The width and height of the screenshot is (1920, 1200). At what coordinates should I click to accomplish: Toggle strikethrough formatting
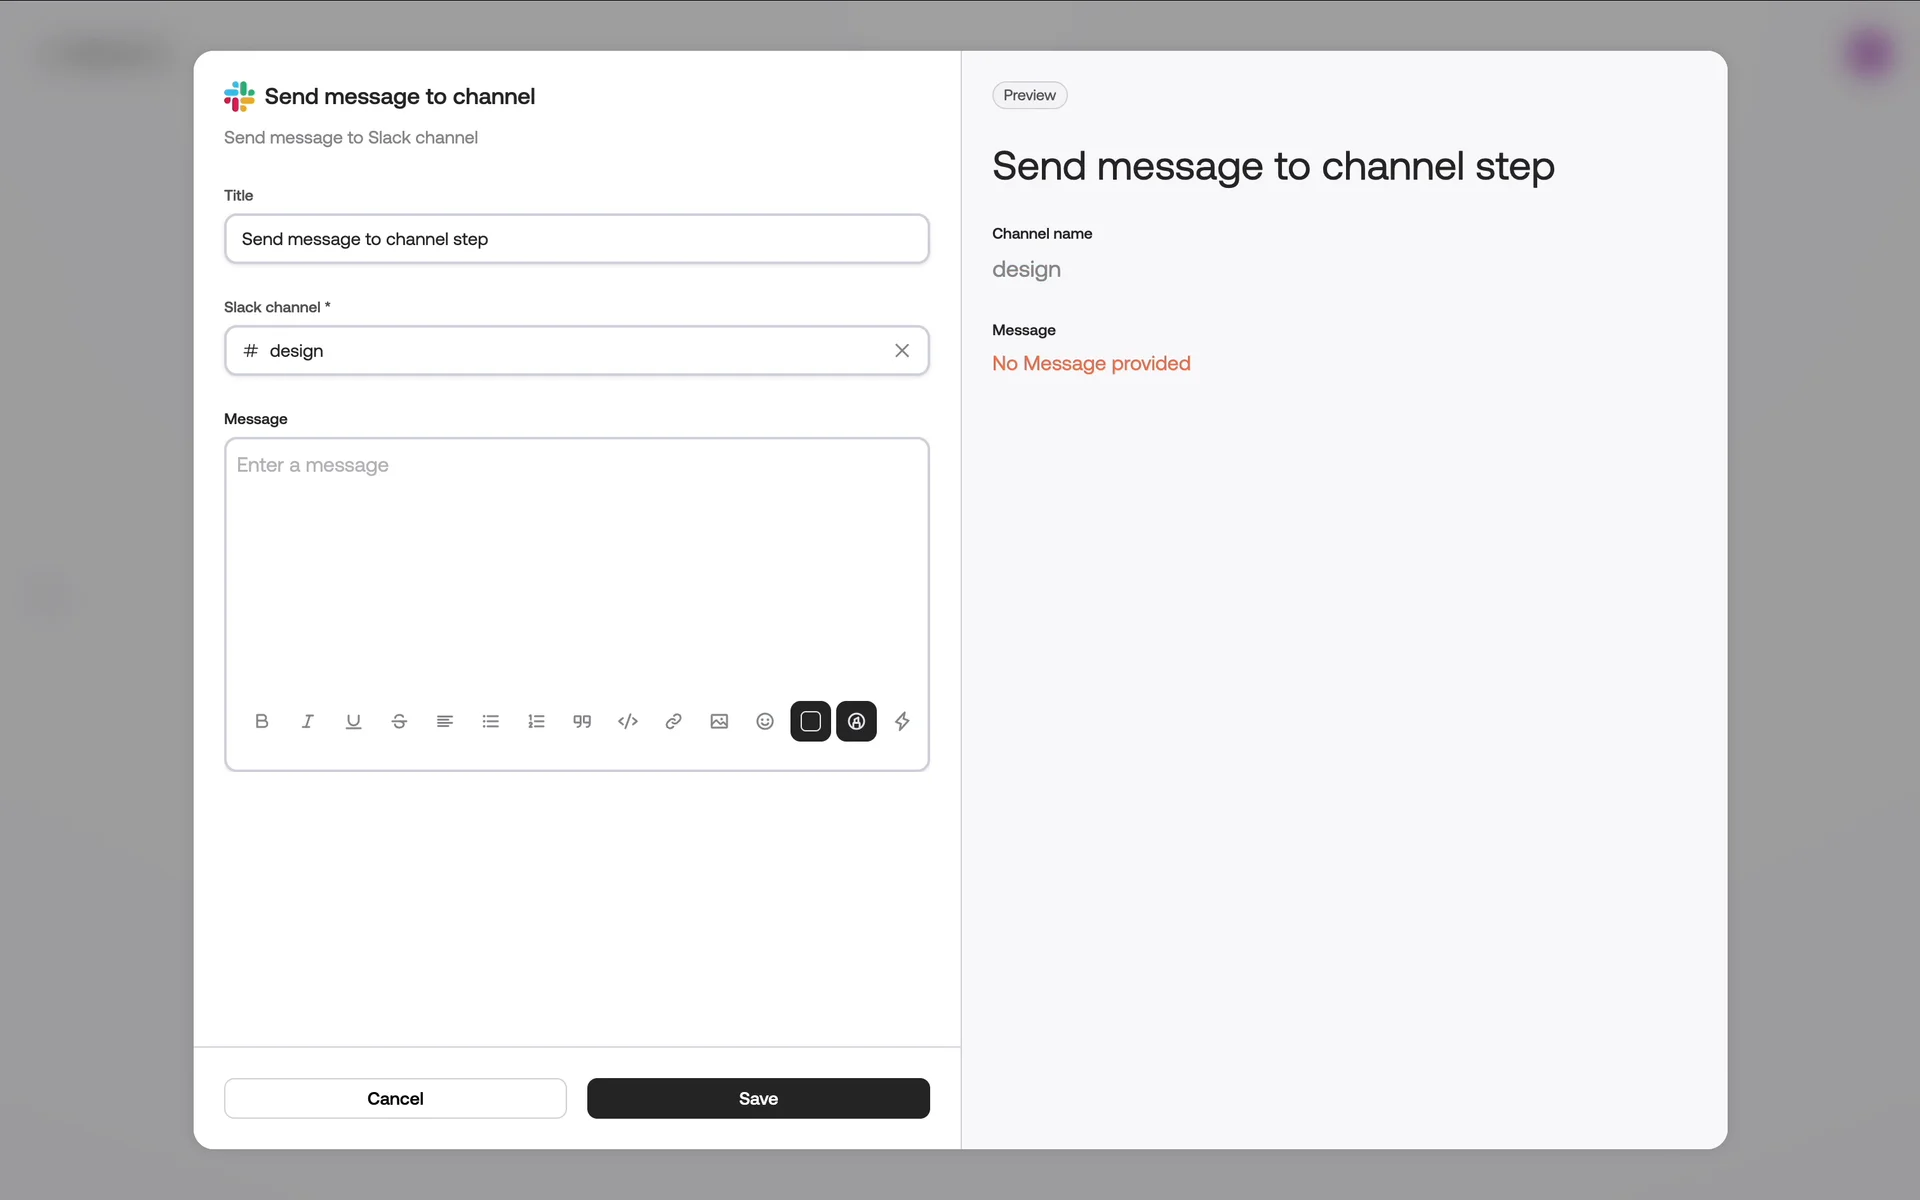pyautogui.click(x=399, y=721)
